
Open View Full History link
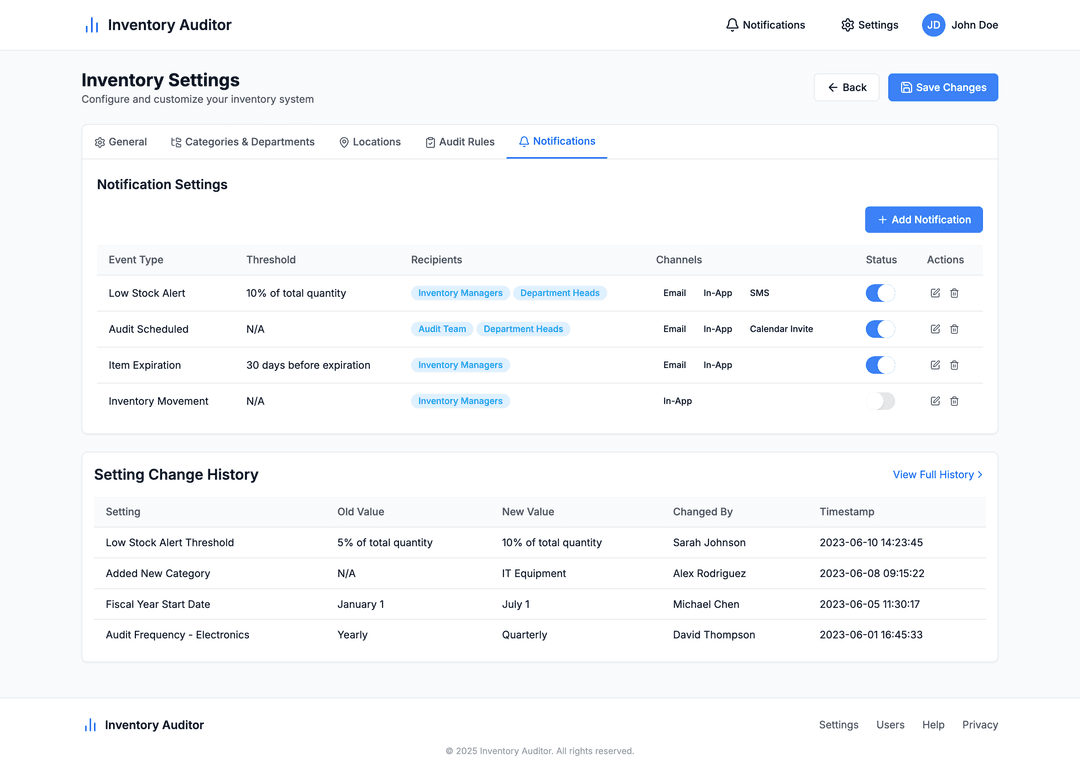pos(937,475)
